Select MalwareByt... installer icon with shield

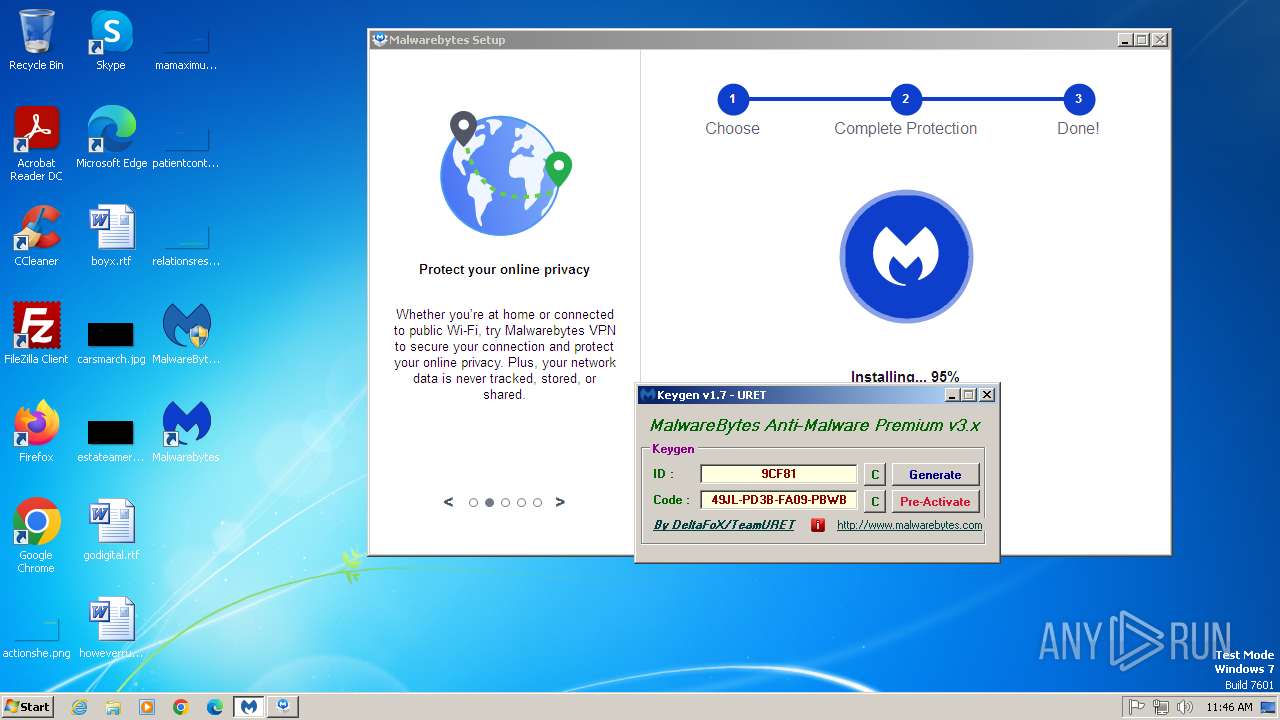click(186, 334)
